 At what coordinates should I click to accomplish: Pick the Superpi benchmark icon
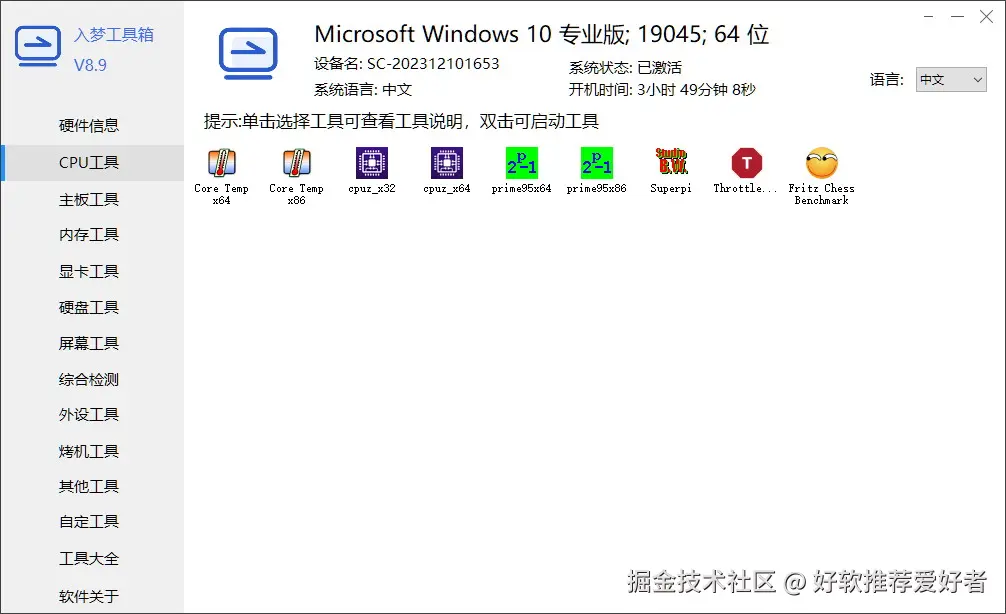point(671,163)
